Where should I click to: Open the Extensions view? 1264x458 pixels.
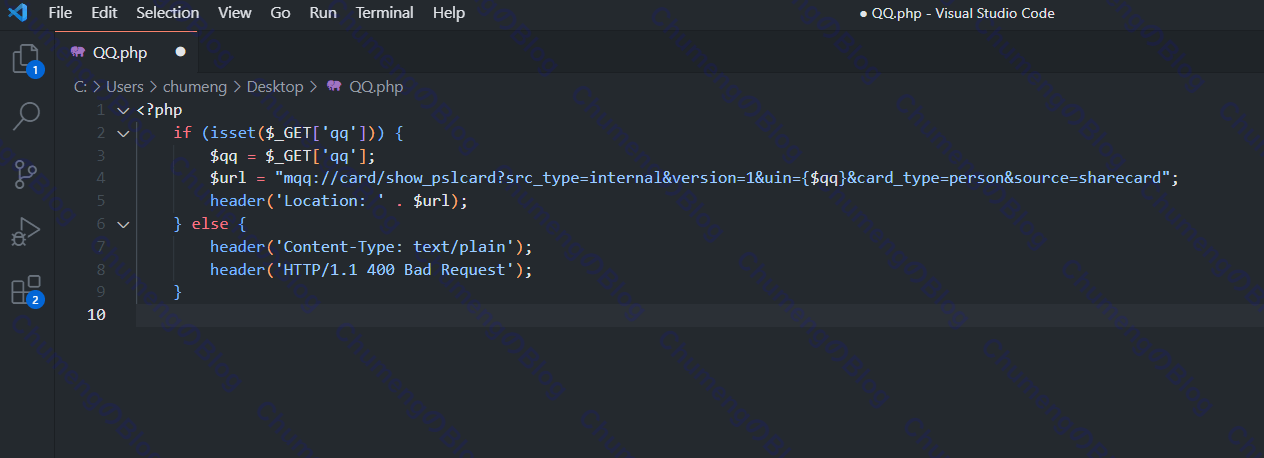coord(27,290)
